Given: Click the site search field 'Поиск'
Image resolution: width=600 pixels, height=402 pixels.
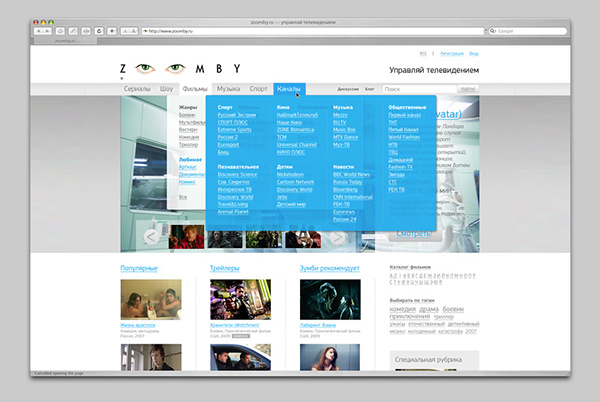Looking at the screenshot, I should (x=419, y=89).
